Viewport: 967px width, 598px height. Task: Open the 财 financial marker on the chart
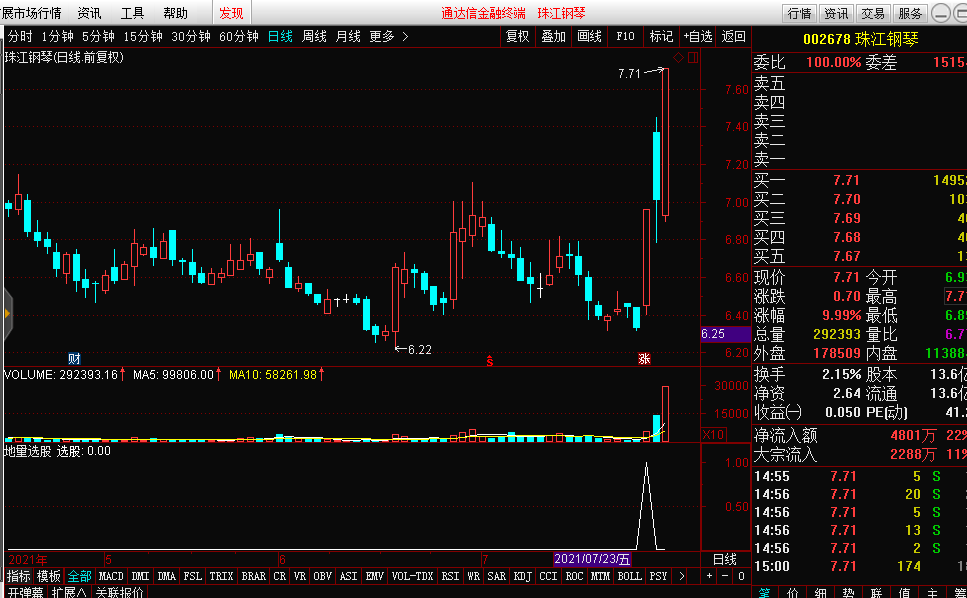74,358
